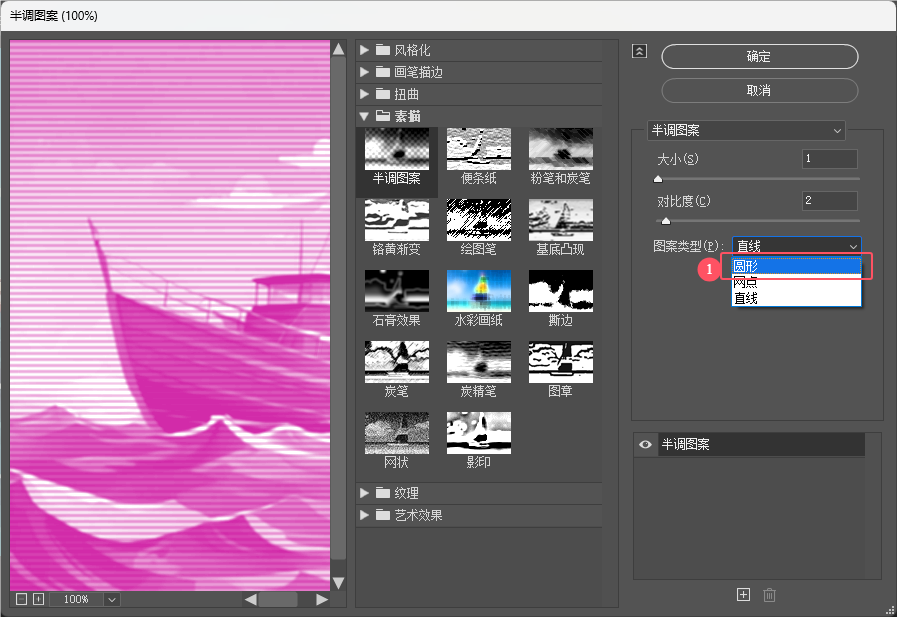Click the 大小 value input field
897x617 pixels.
829,158
